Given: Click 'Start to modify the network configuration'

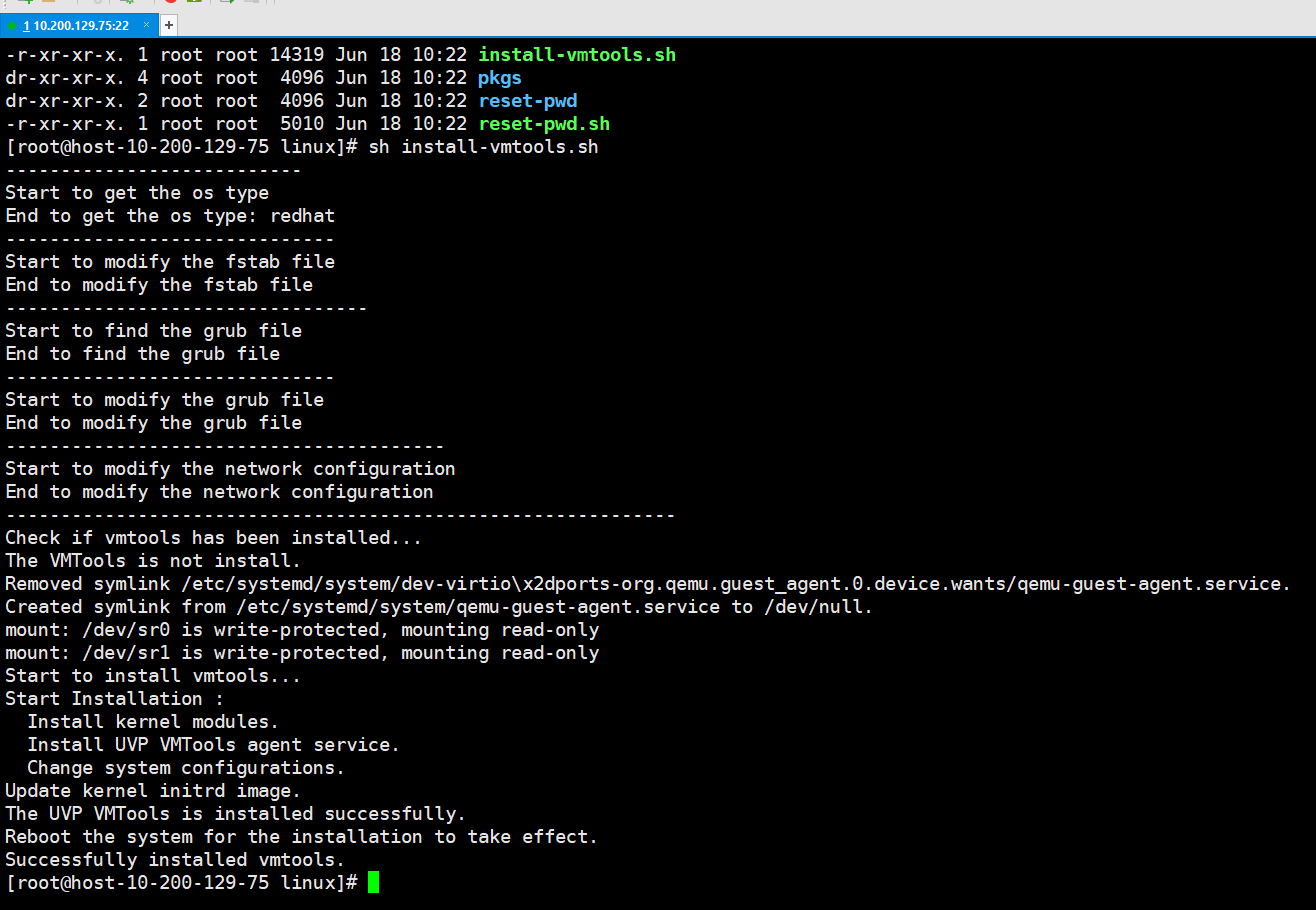Looking at the screenshot, I should coord(230,469).
